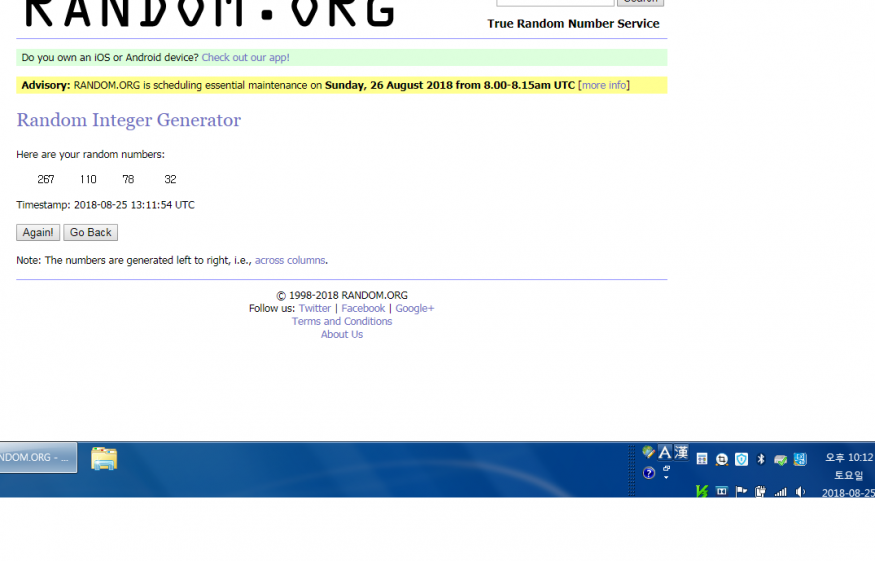This screenshot has width=875, height=561.
Task: Click the blue display tray icon beside V3
Action: (x=722, y=491)
